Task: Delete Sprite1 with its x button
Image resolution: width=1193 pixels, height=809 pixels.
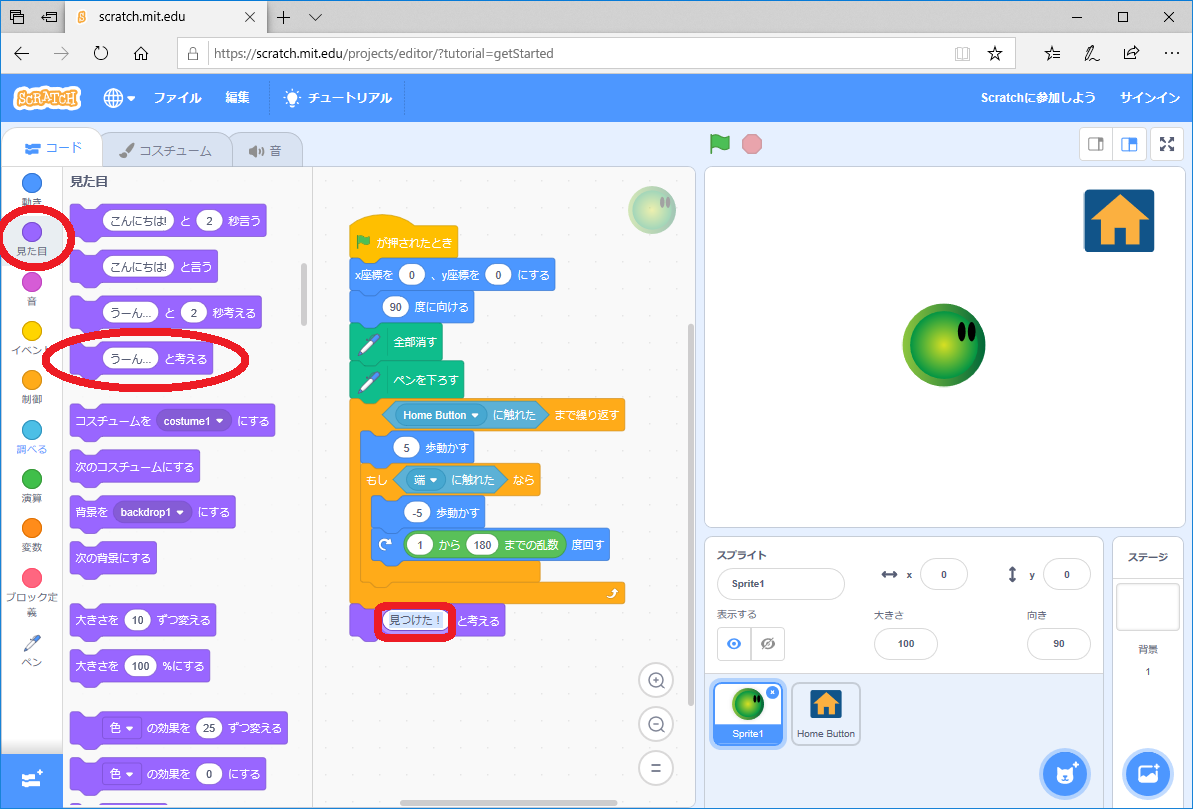Action: 772,692
